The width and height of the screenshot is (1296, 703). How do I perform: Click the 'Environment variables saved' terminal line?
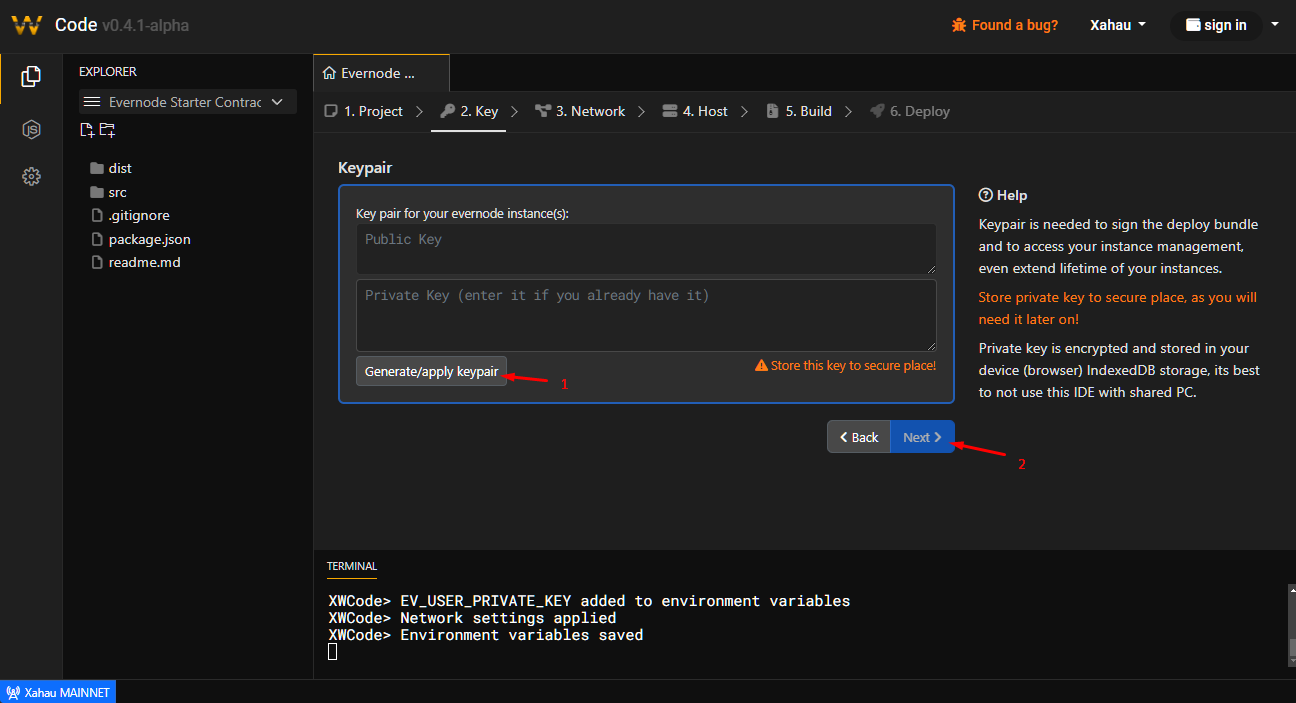[x=486, y=635]
